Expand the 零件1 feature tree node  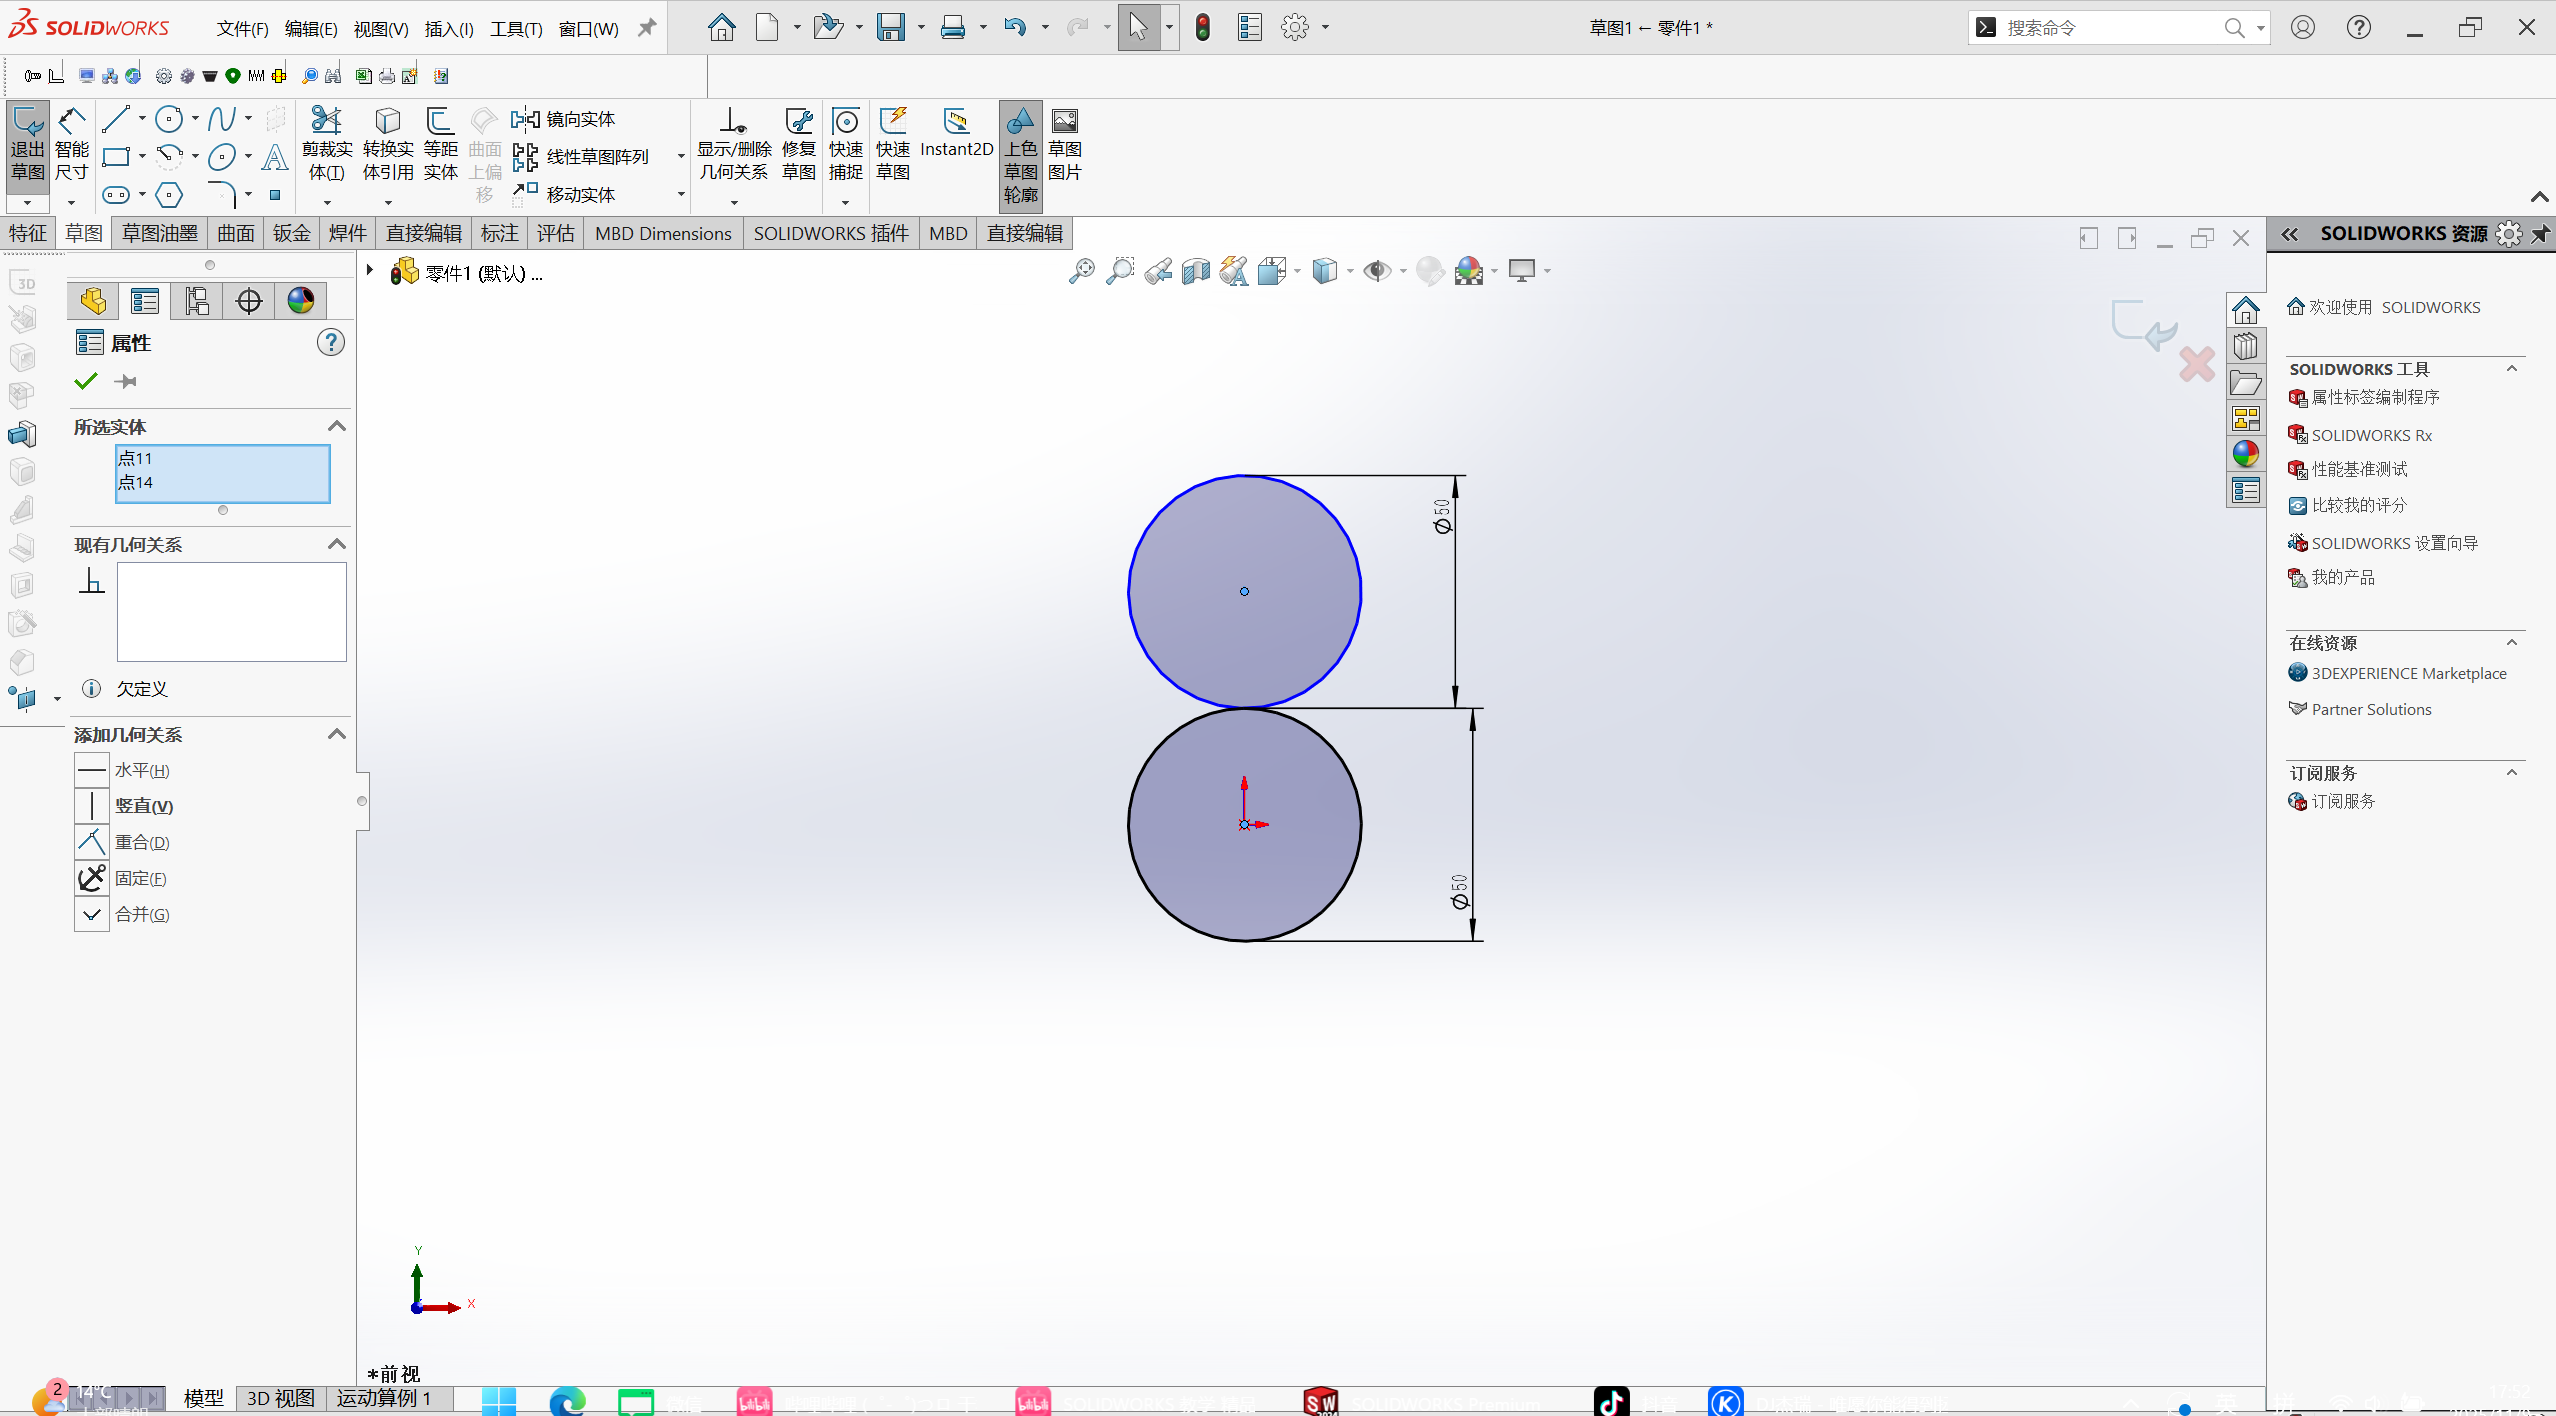pos(370,271)
